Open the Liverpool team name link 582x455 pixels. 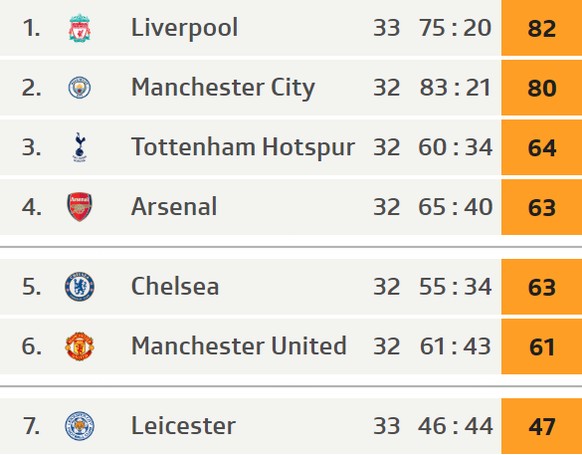[184, 29]
